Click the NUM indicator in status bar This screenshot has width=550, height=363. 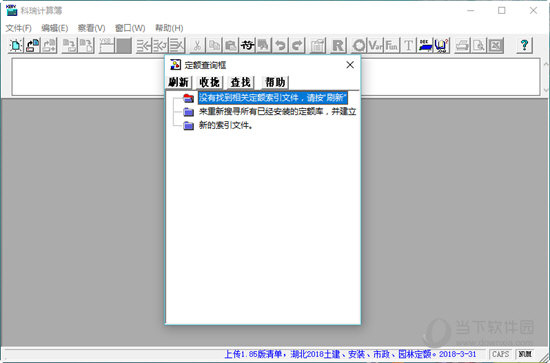pos(525,354)
